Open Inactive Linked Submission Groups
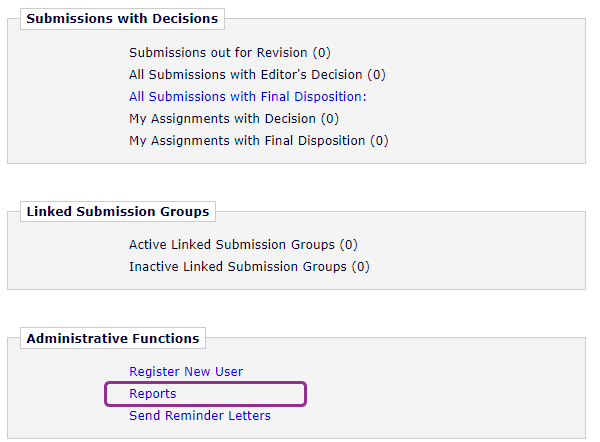600x442 pixels. (x=238, y=267)
